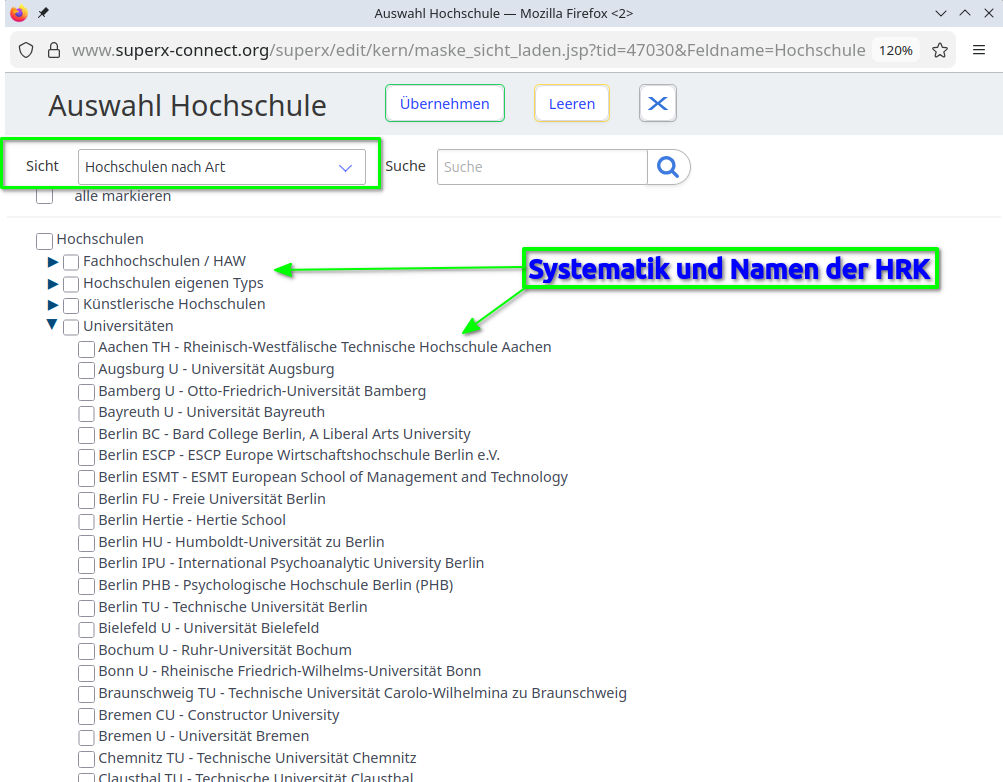
Task: Open the Sicht dropdown 'Hochschulen nach Art'
Action: click(x=221, y=167)
